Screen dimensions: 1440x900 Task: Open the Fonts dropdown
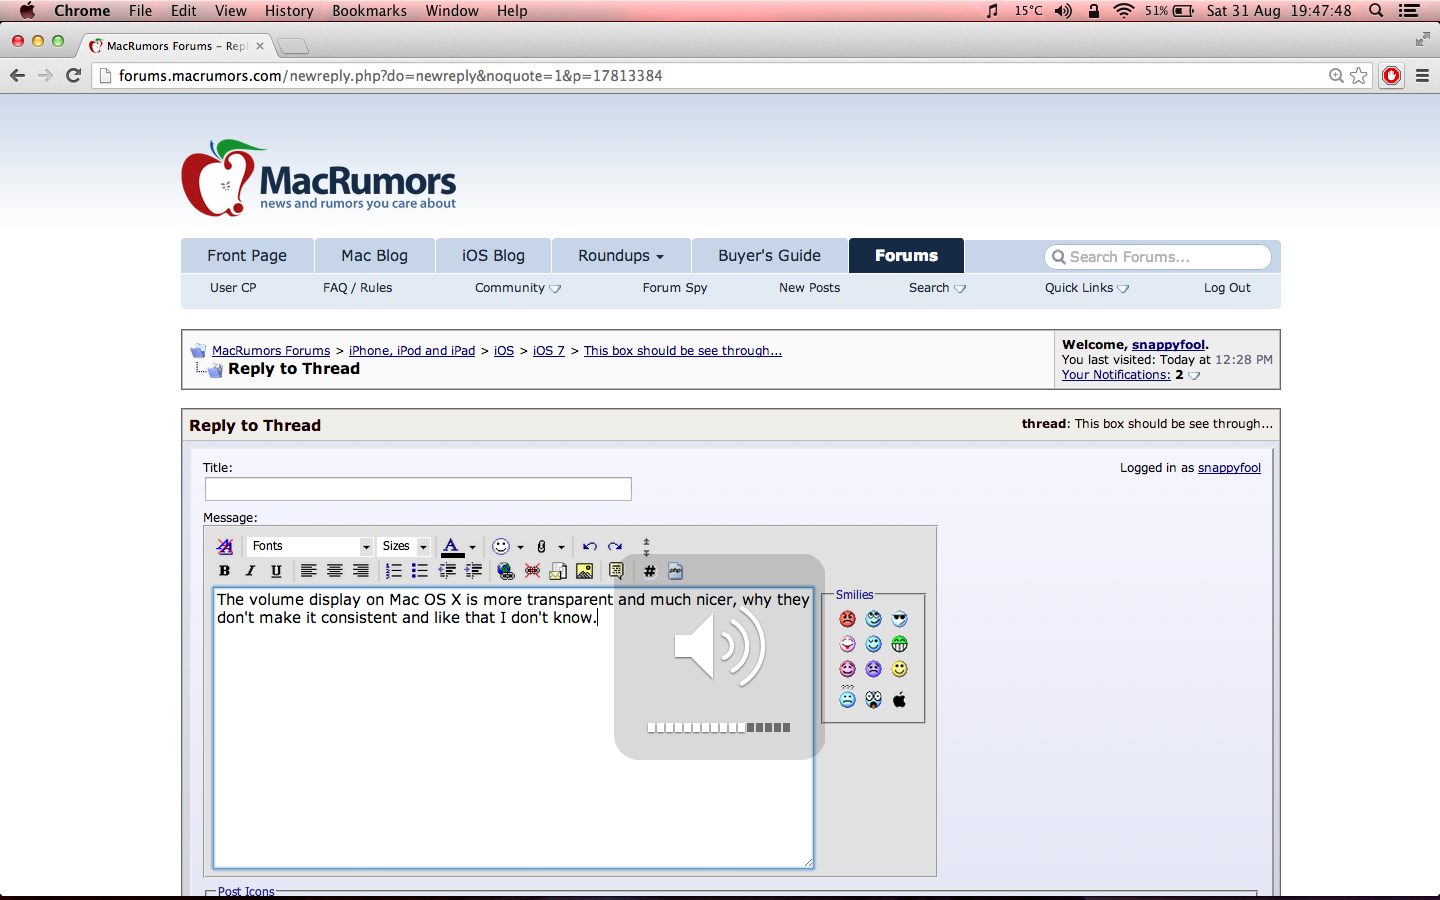(310, 546)
